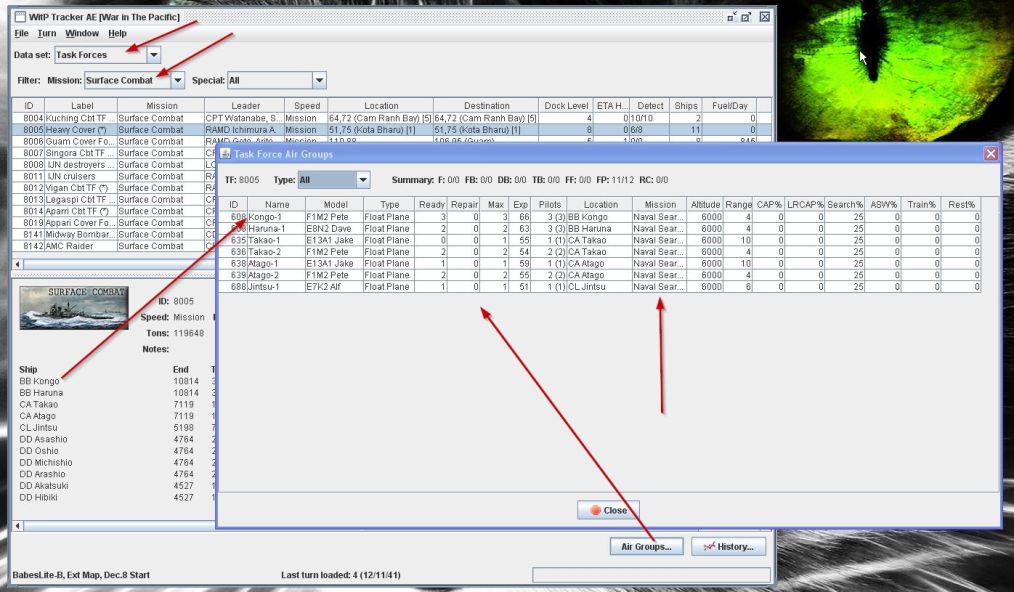Open the Window menu
Image resolution: width=1014 pixels, height=592 pixels.
(x=82, y=33)
